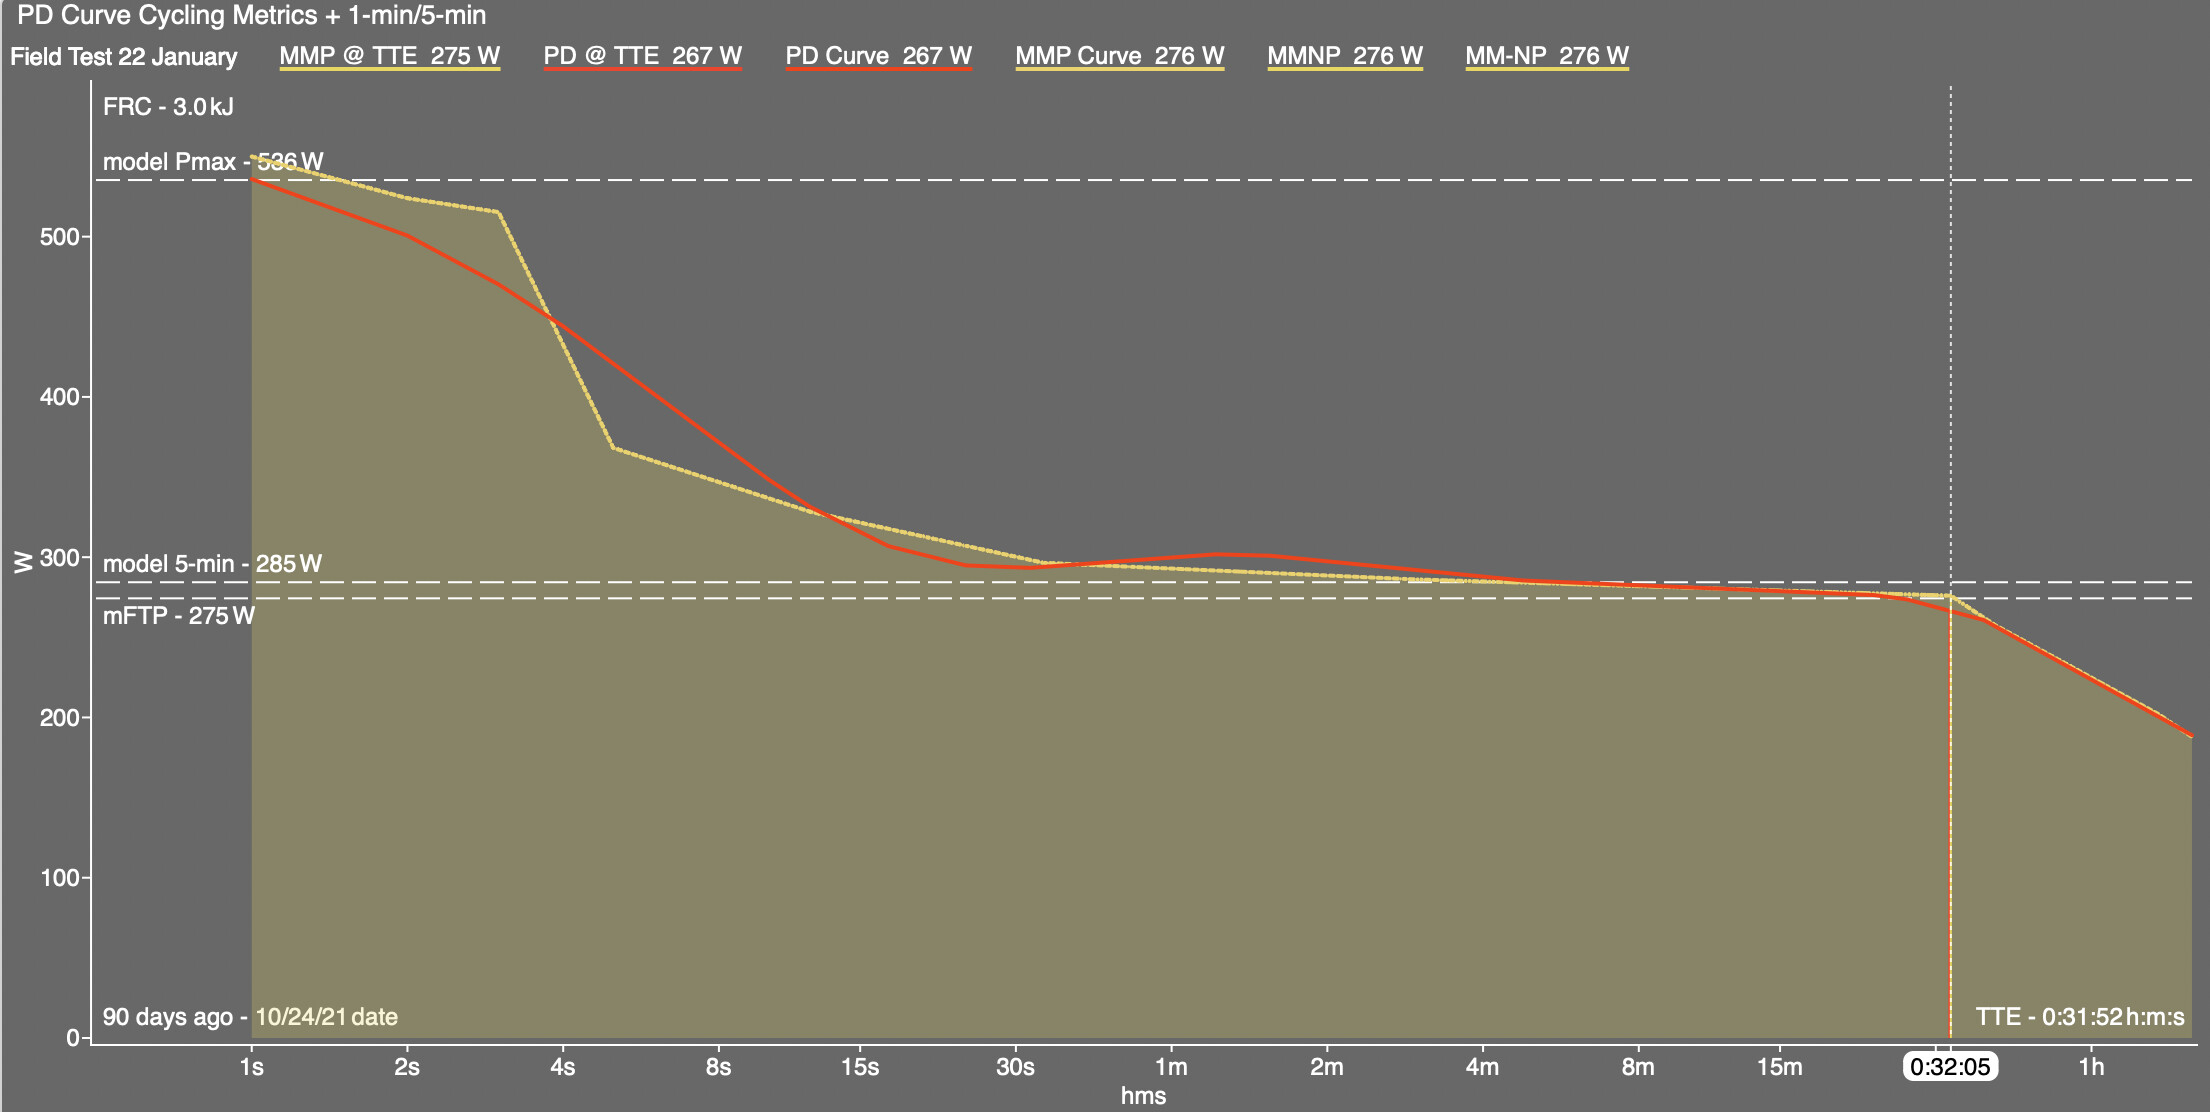This screenshot has width=2210, height=1112.
Task: Click the 100 value on the watts axis
Action: point(58,878)
